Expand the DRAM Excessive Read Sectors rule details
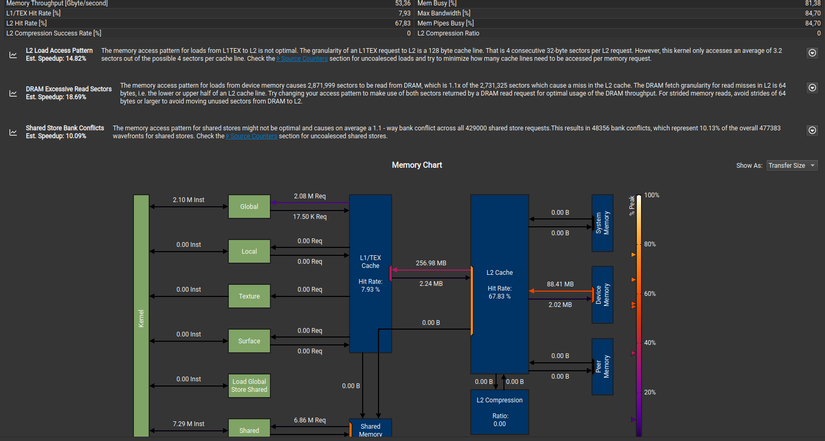This screenshot has width=825, height=441. click(x=812, y=88)
